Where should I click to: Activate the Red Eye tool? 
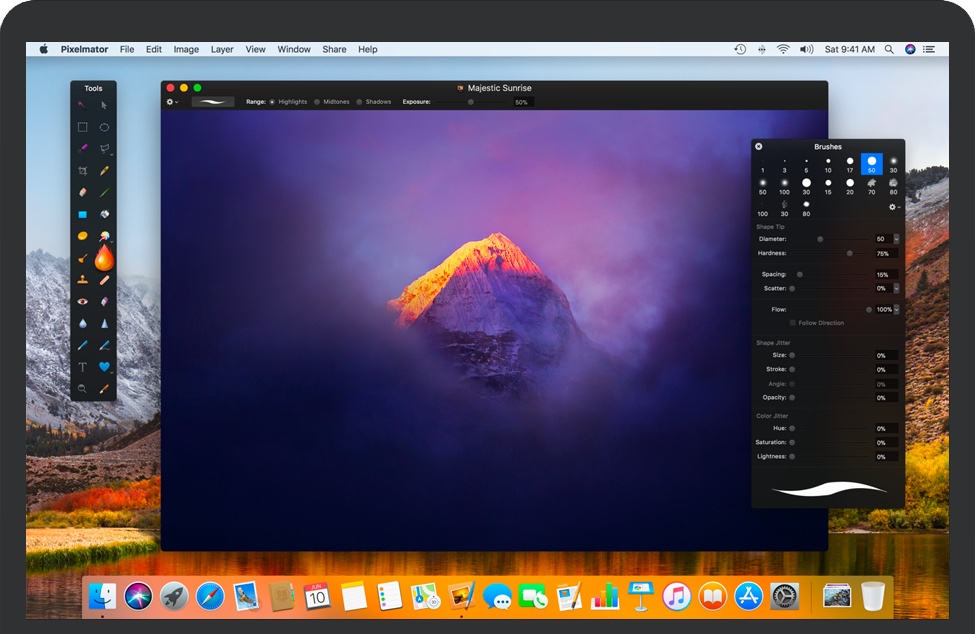(x=82, y=301)
